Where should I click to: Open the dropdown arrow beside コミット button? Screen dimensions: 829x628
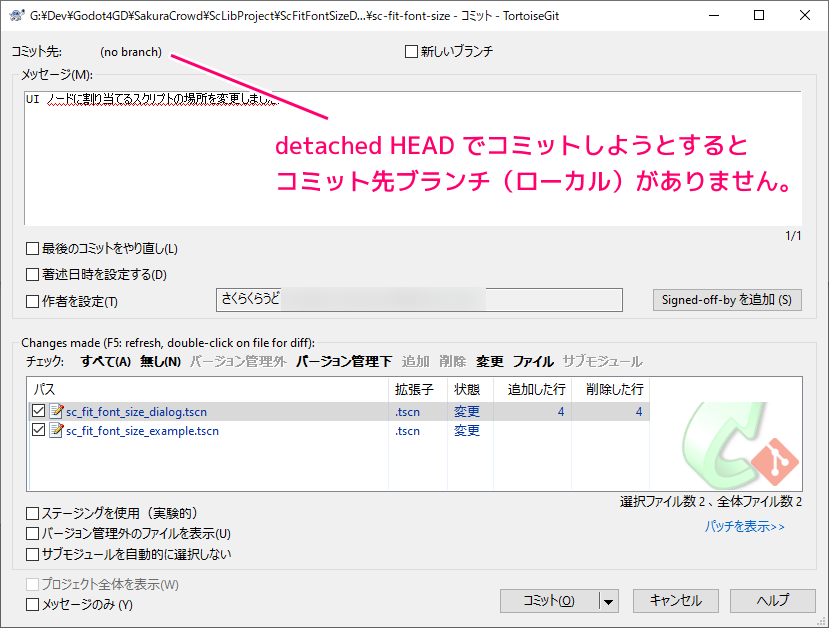coord(608,601)
